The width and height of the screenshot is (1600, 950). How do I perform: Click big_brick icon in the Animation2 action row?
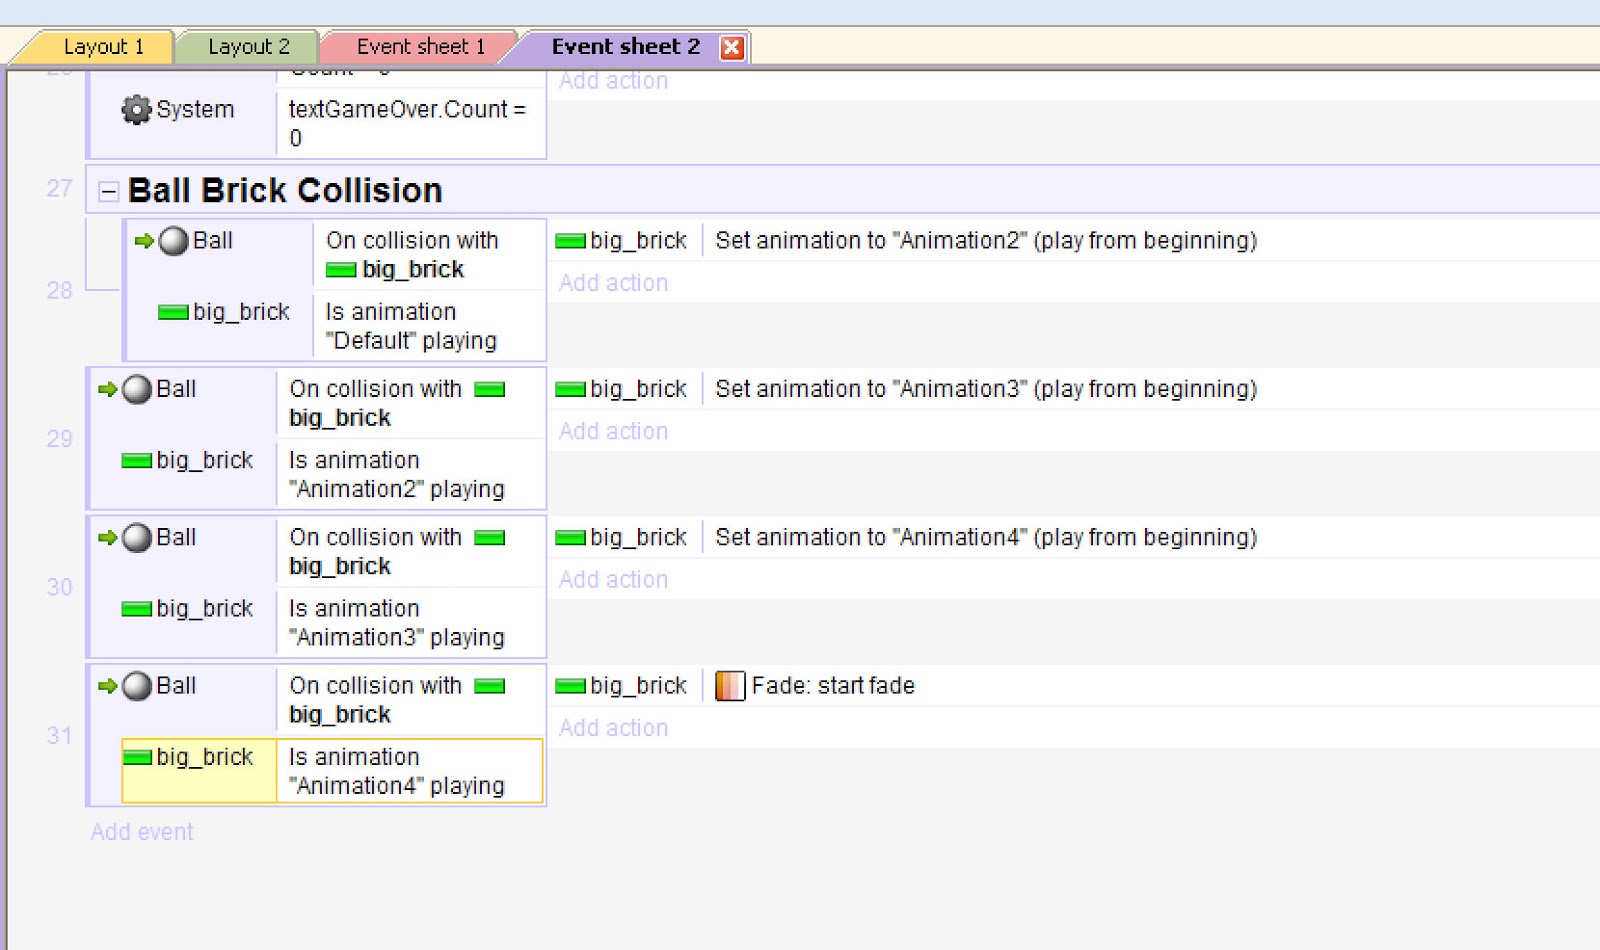tap(570, 241)
